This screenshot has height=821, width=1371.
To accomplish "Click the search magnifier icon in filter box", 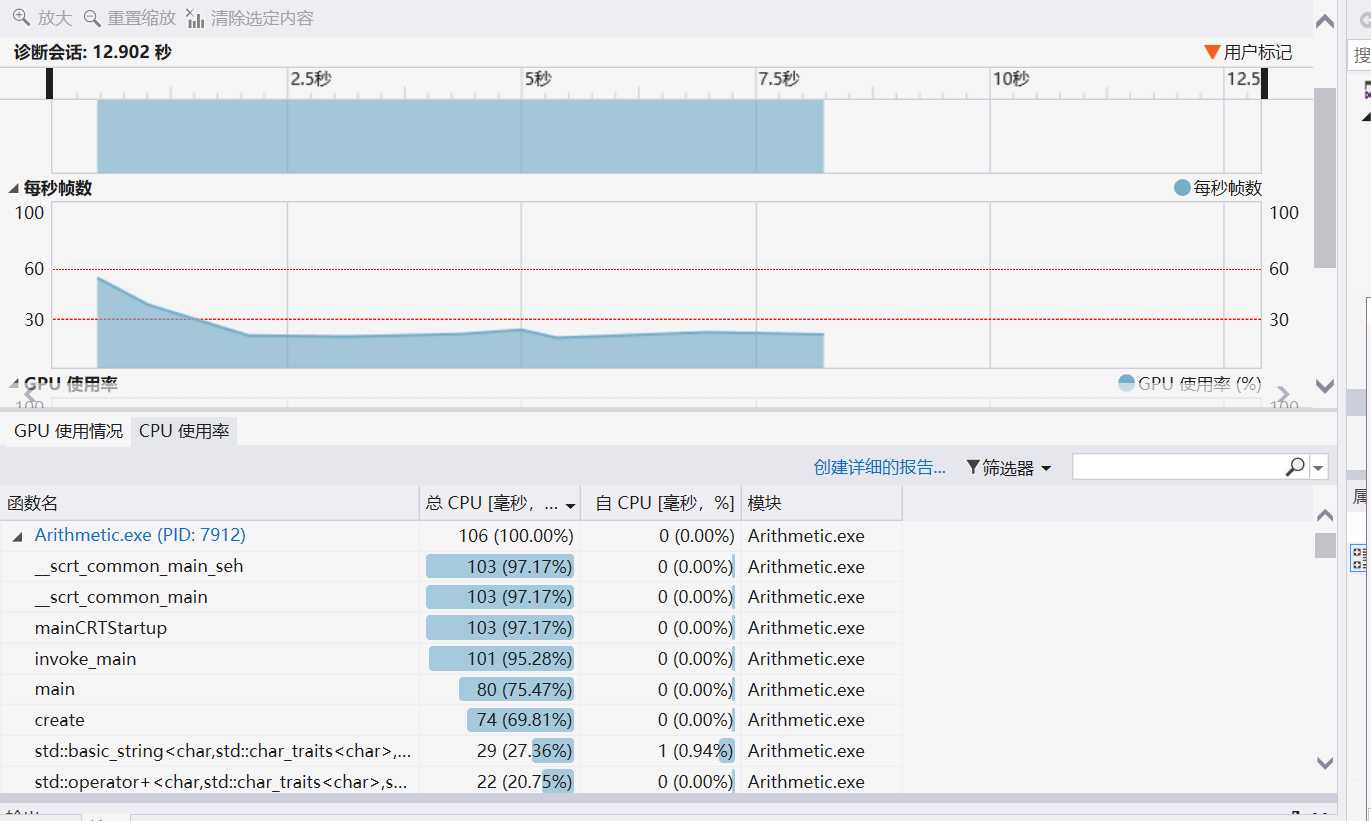I will (1295, 466).
